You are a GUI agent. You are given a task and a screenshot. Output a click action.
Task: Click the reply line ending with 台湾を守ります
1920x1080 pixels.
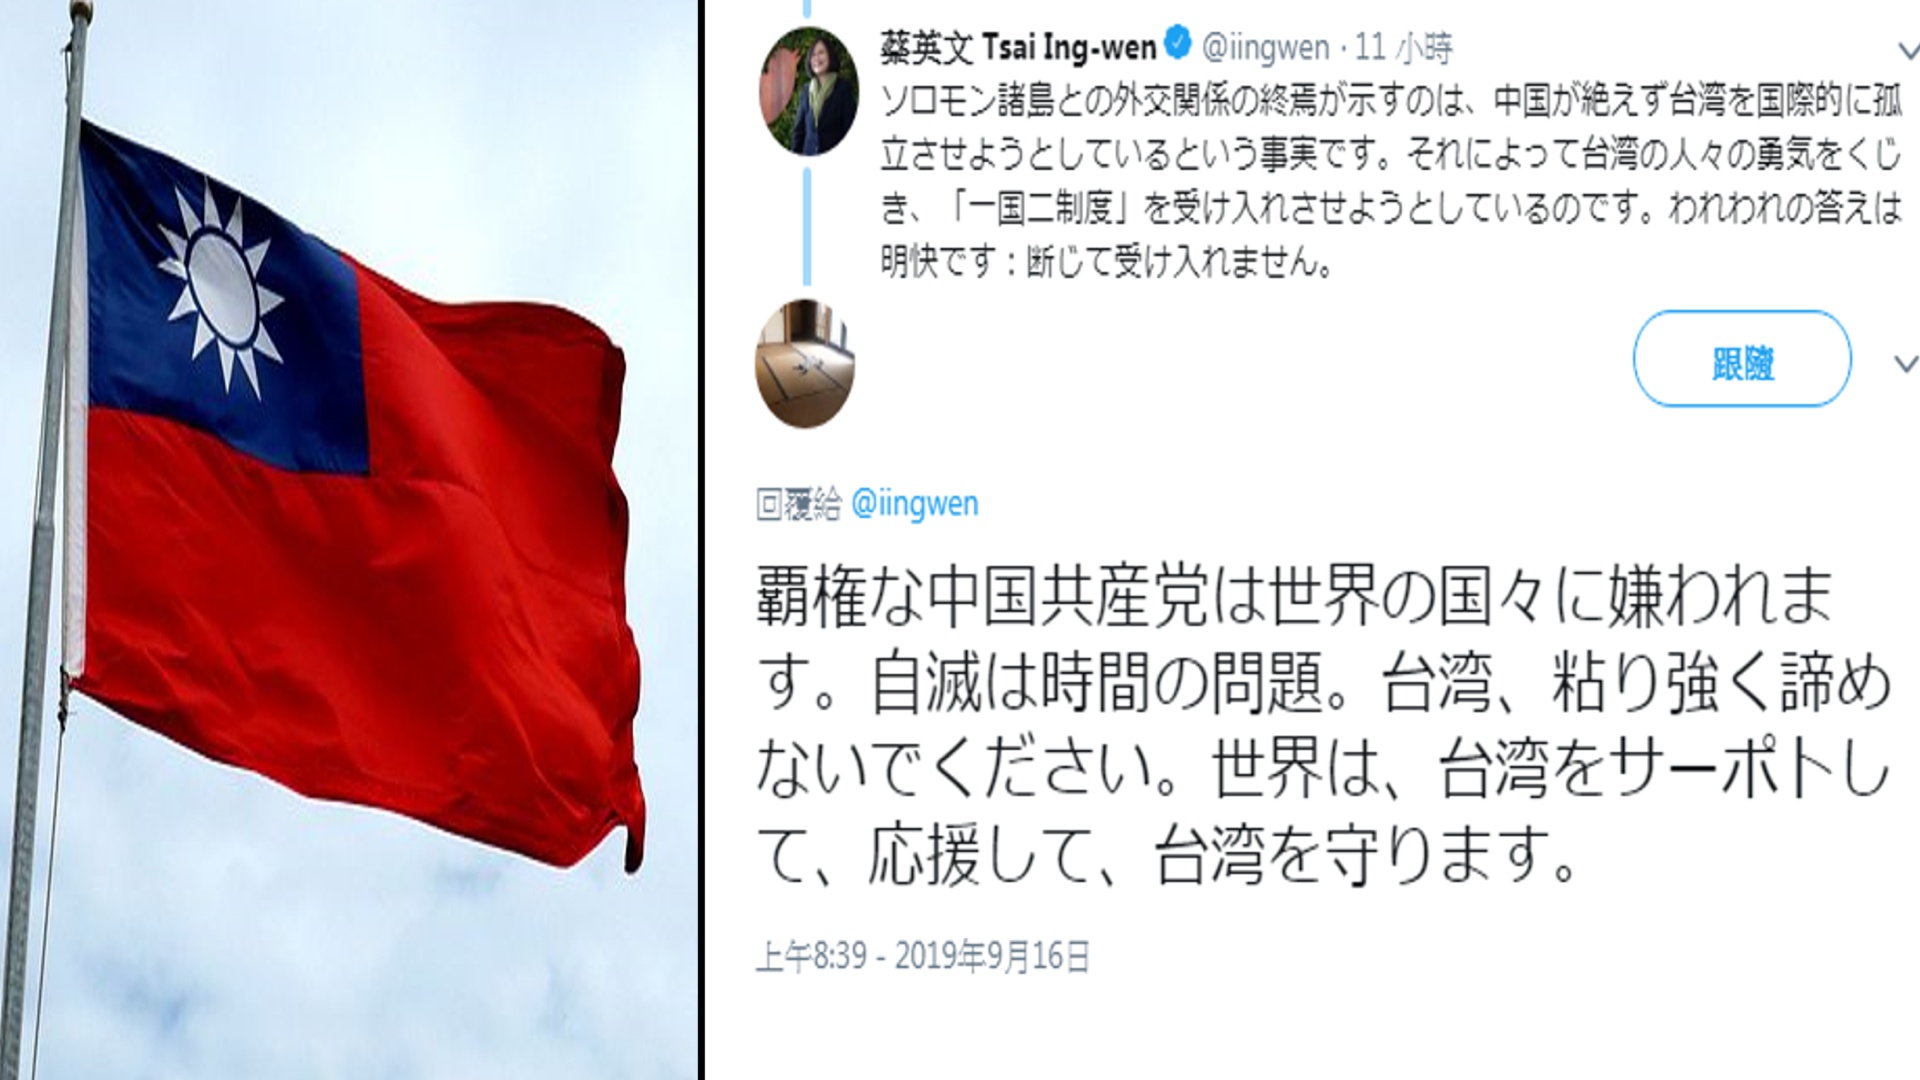1166,856
